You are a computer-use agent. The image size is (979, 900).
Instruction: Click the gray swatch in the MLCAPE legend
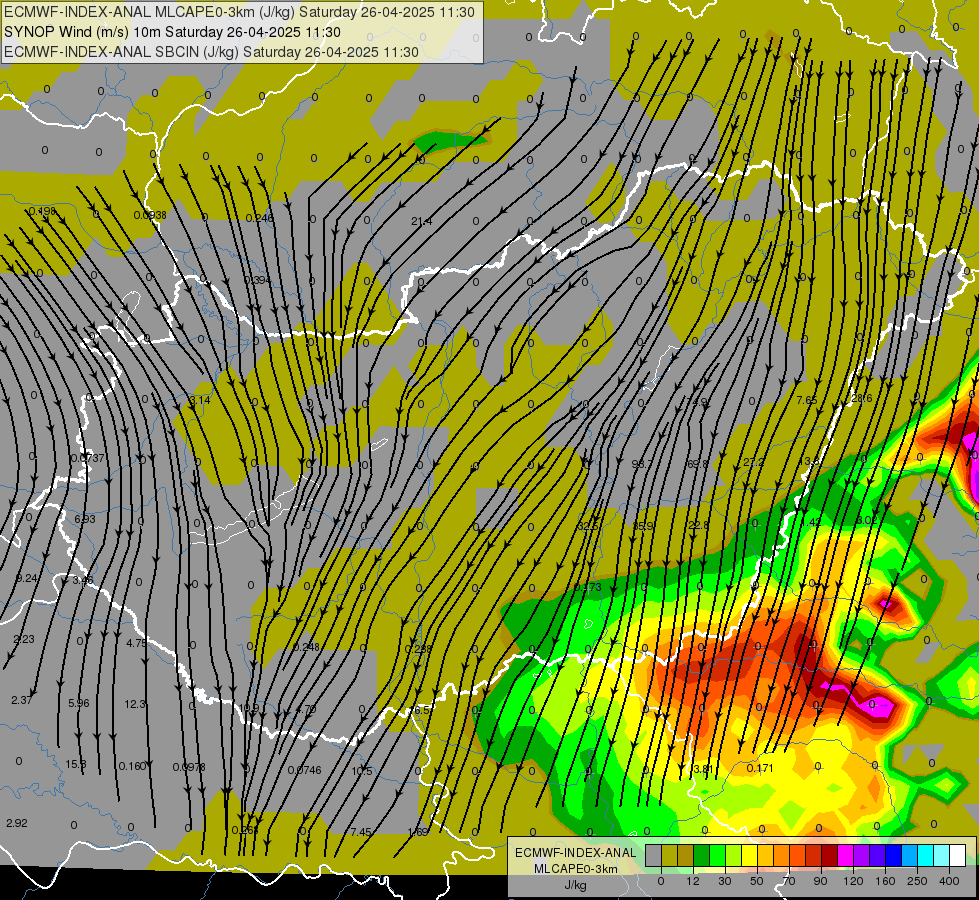(654, 855)
